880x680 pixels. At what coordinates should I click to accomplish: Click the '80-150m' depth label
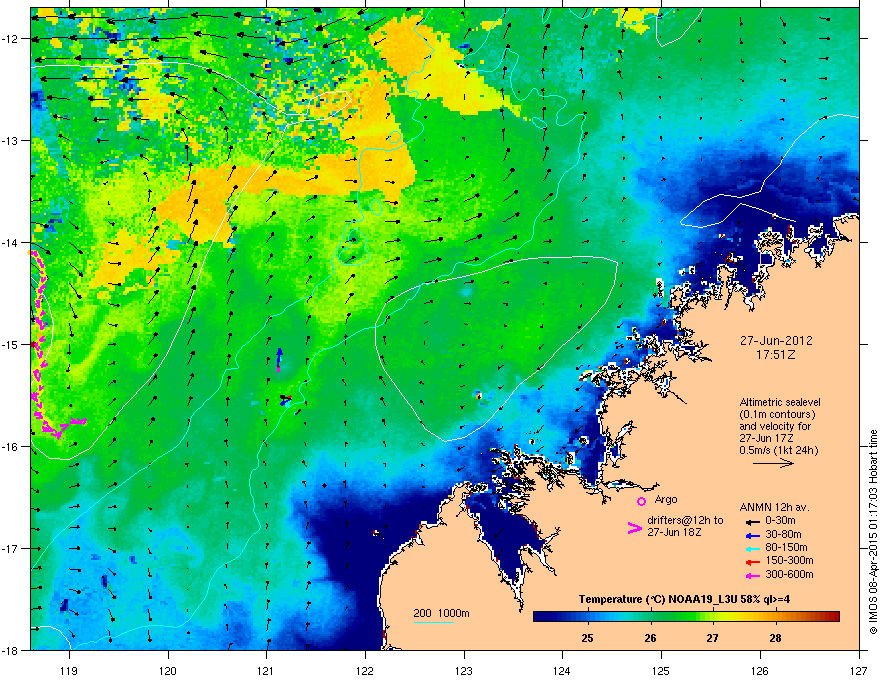coord(786,547)
